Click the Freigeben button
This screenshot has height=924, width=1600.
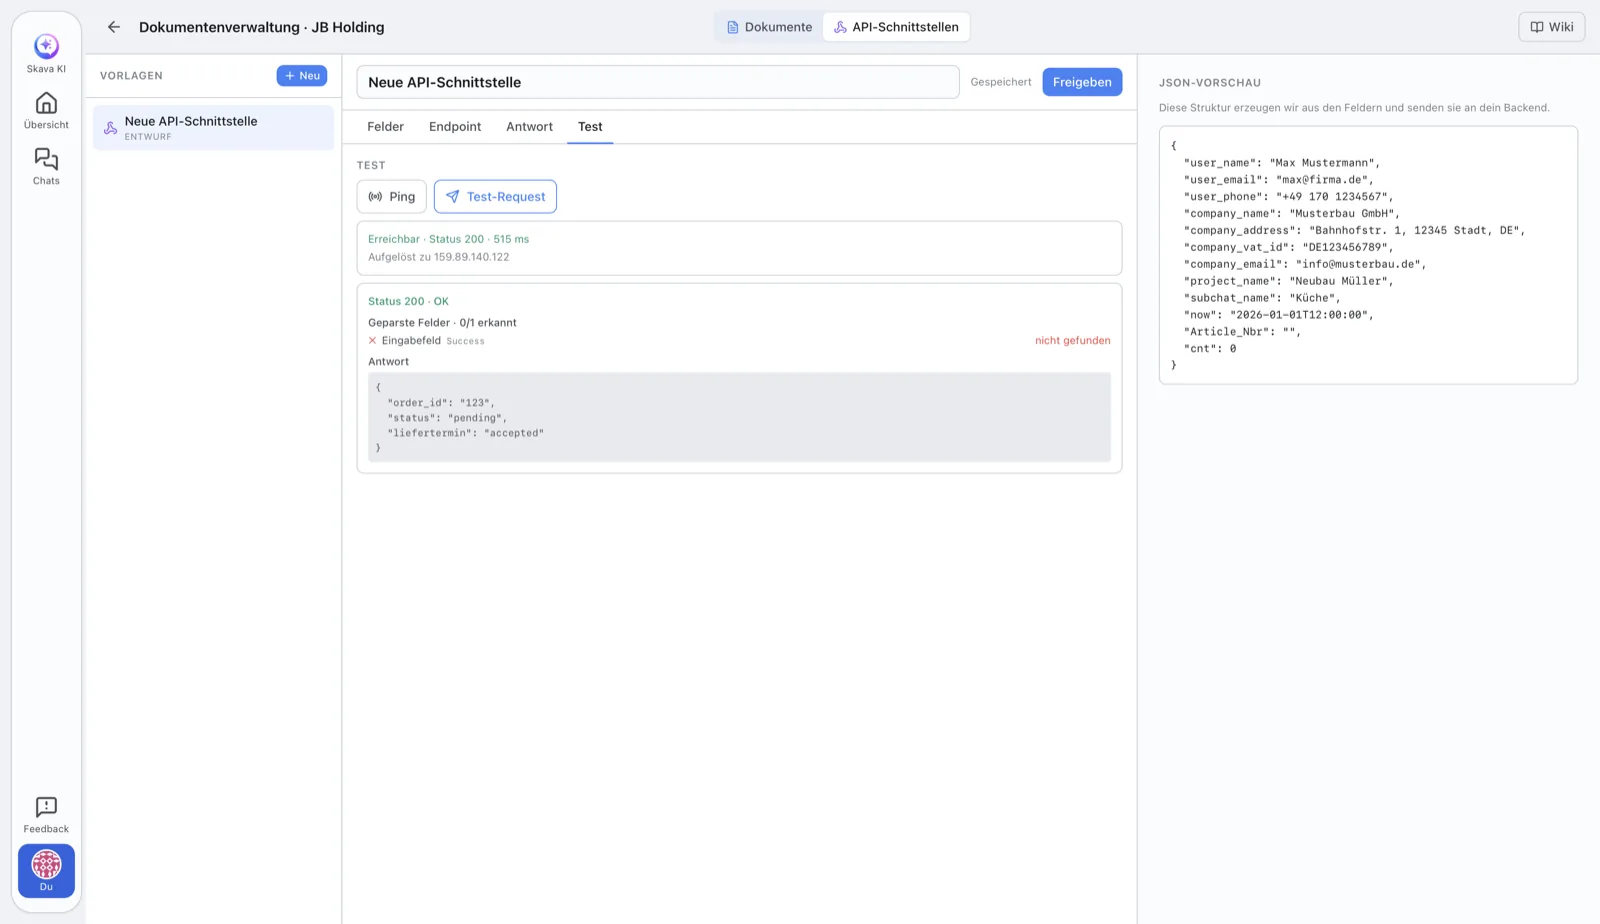pos(1082,82)
